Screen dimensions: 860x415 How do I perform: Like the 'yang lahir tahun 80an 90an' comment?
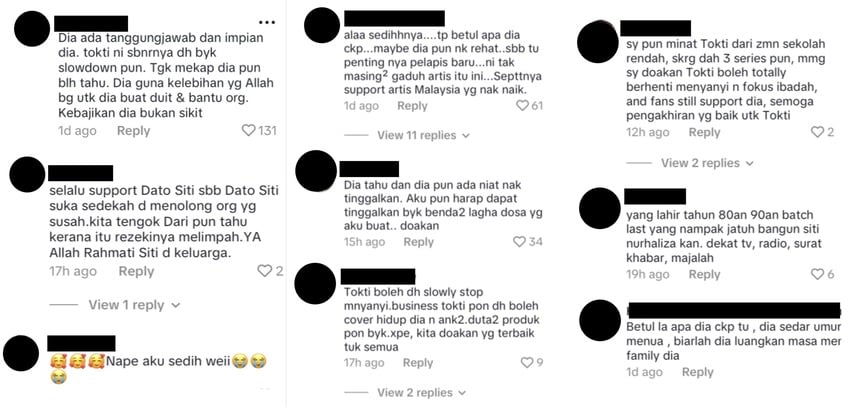click(x=817, y=274)
